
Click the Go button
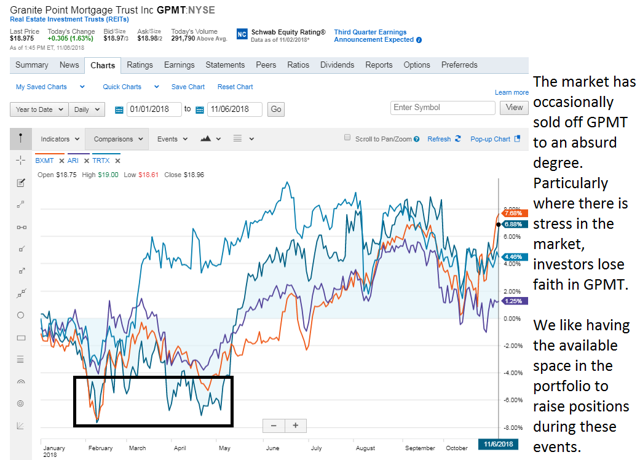[276, 109]
